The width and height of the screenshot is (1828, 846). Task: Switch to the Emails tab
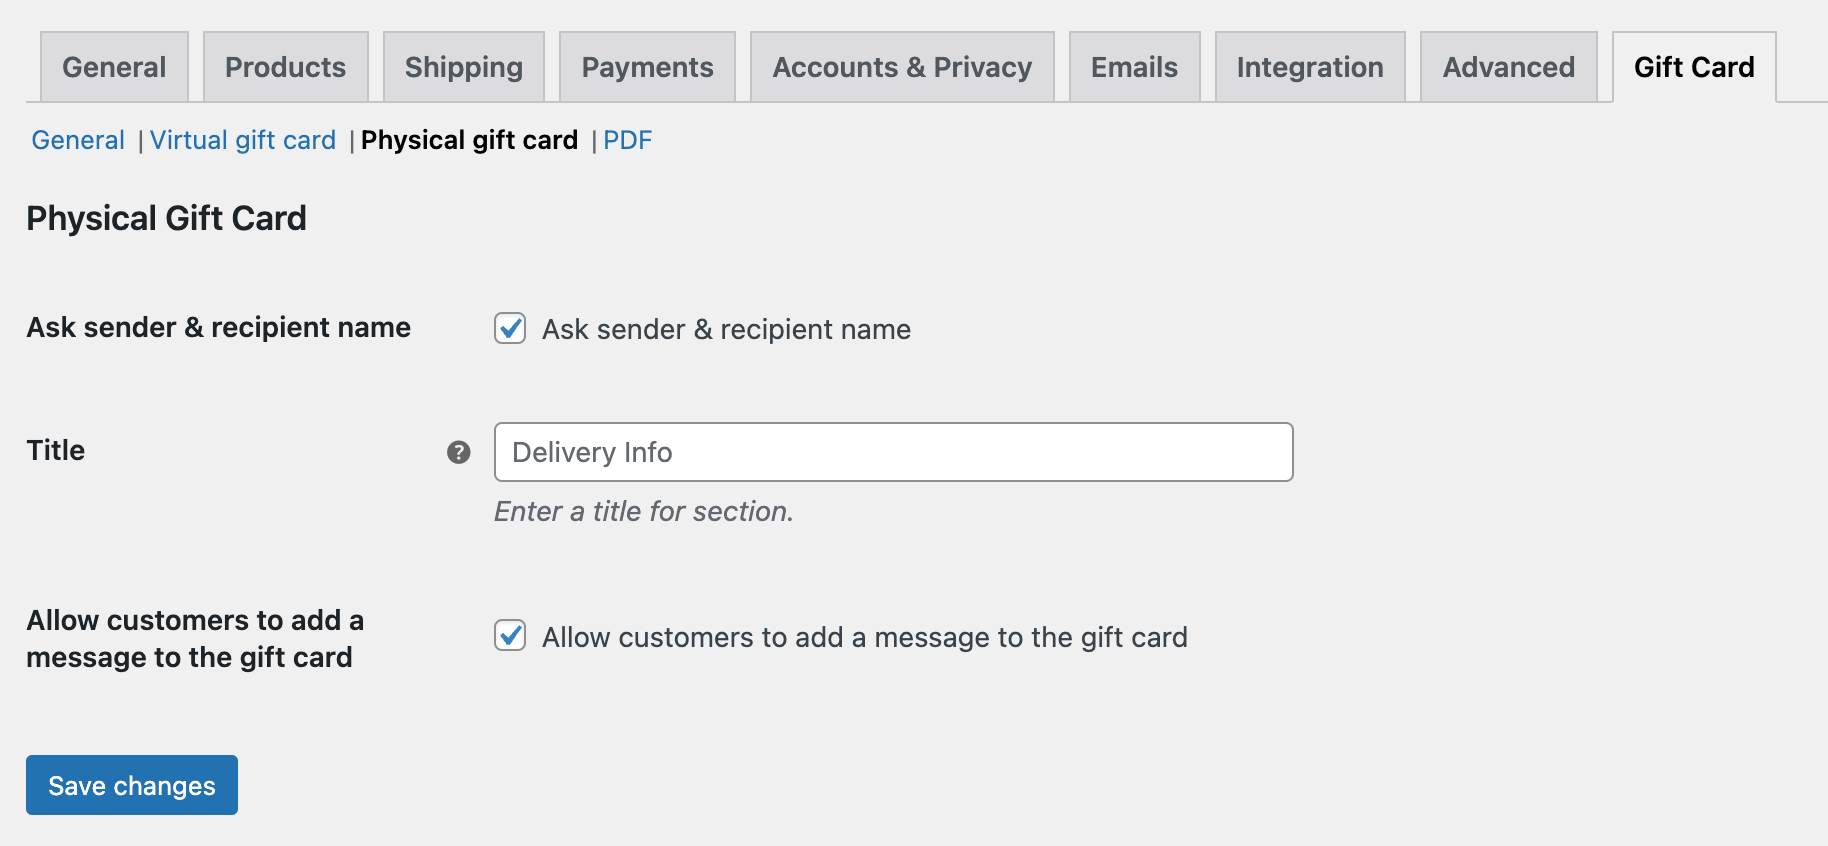point(1134,66)
